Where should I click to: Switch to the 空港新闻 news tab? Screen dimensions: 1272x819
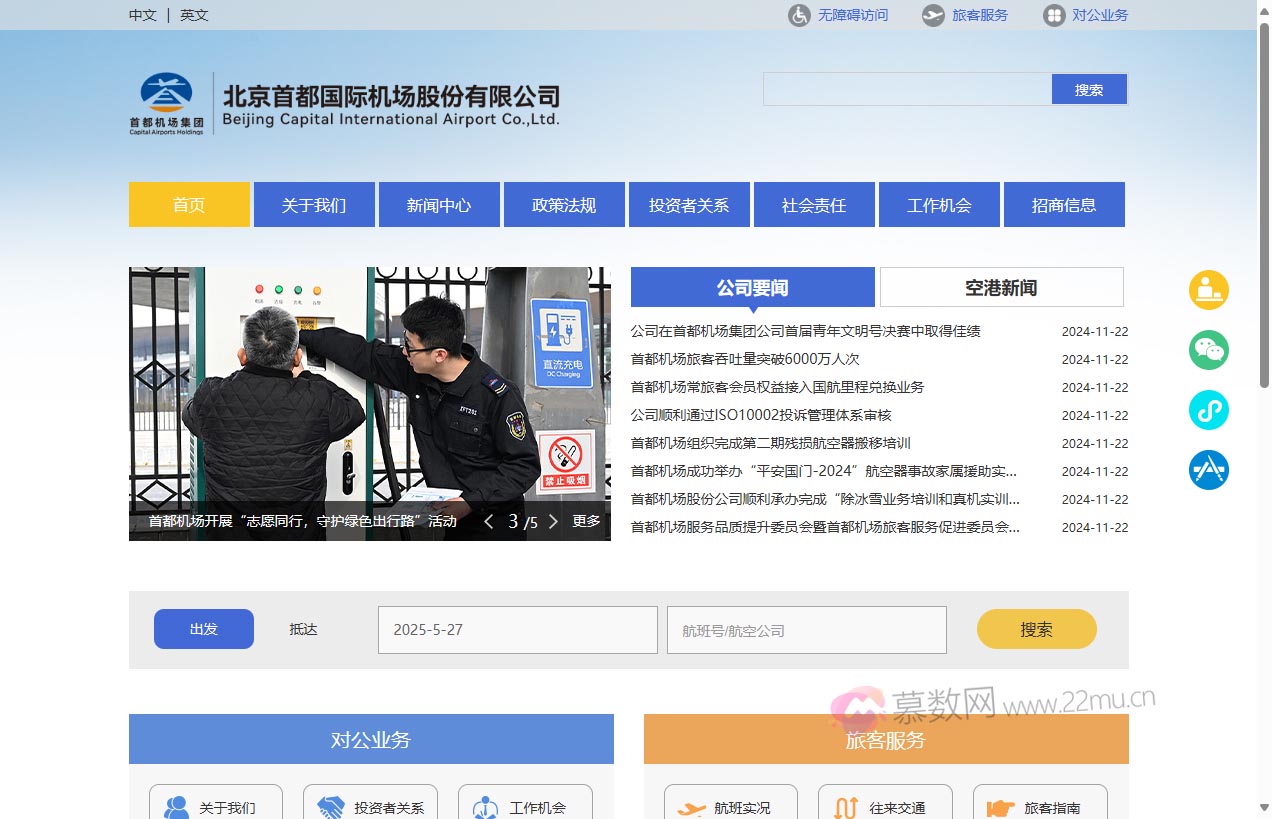tap(1001, 287)
